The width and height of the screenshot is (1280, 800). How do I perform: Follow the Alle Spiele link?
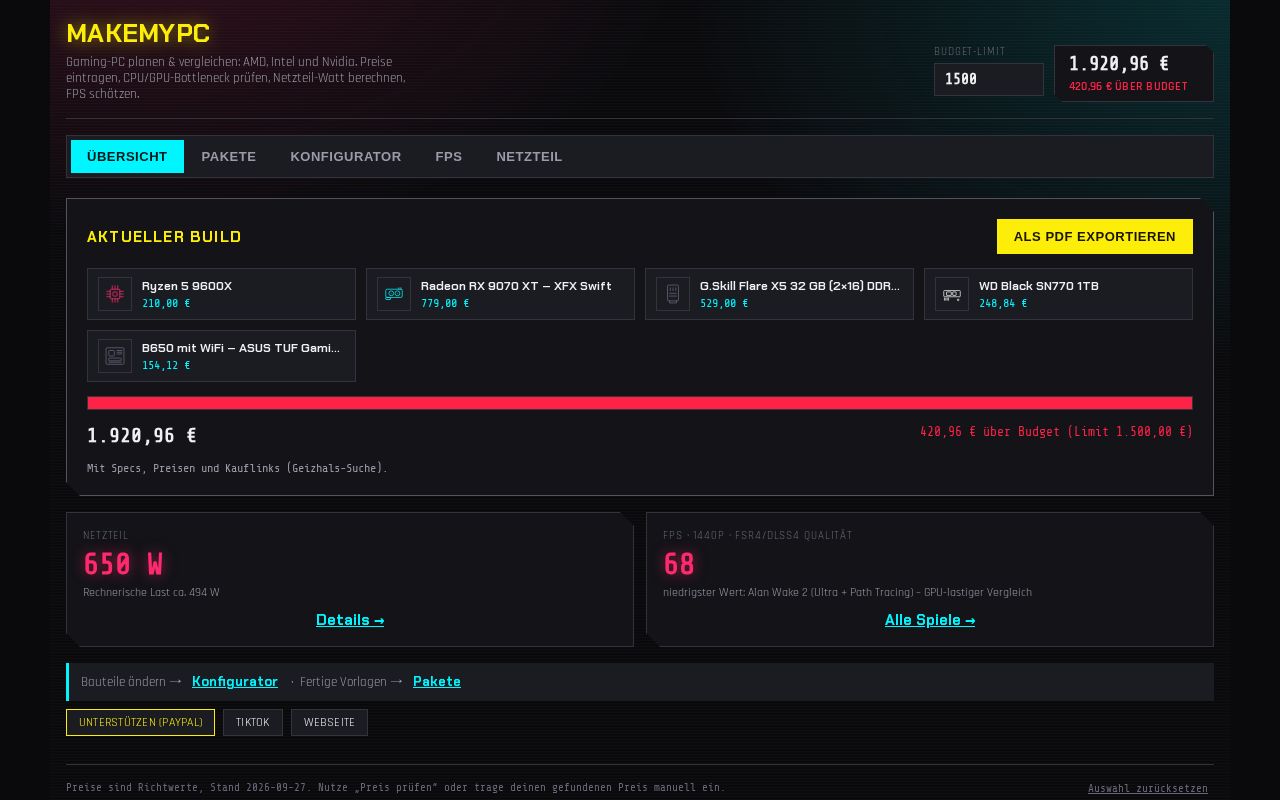point(930,620)
